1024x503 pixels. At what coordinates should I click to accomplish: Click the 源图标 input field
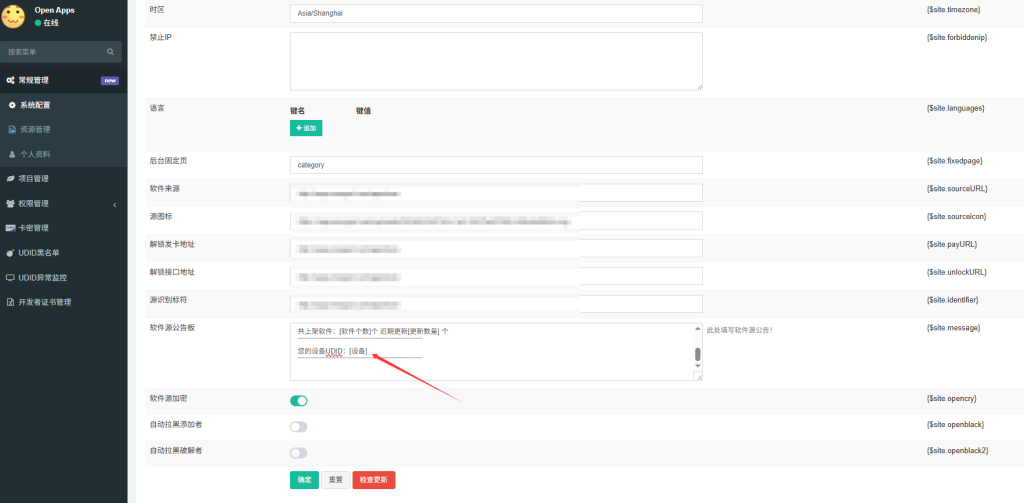point(496,221)
